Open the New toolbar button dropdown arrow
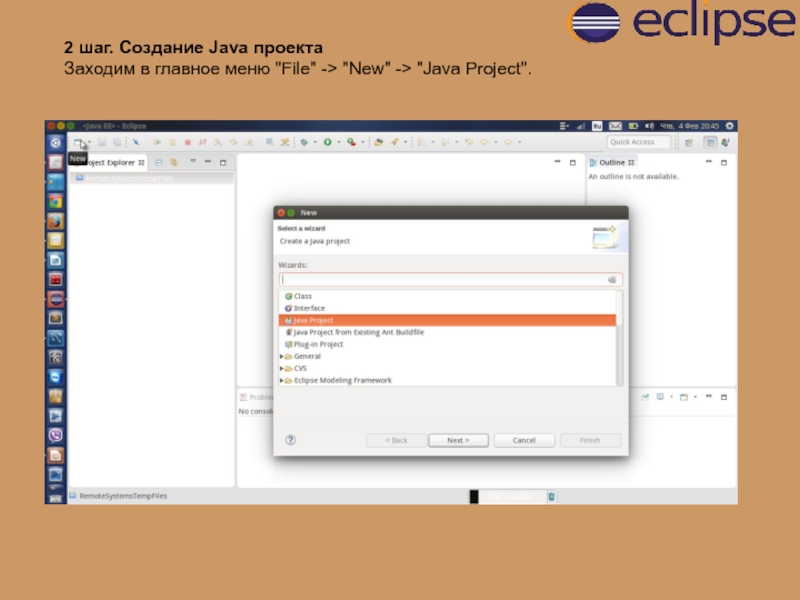This screenshot has height=600, width=800. (x=89, y=143)
